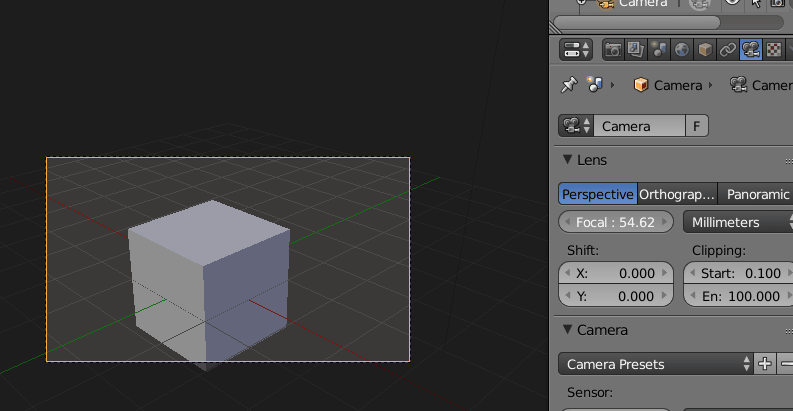Toggle fake user F button for Camera

coord(697,126)
